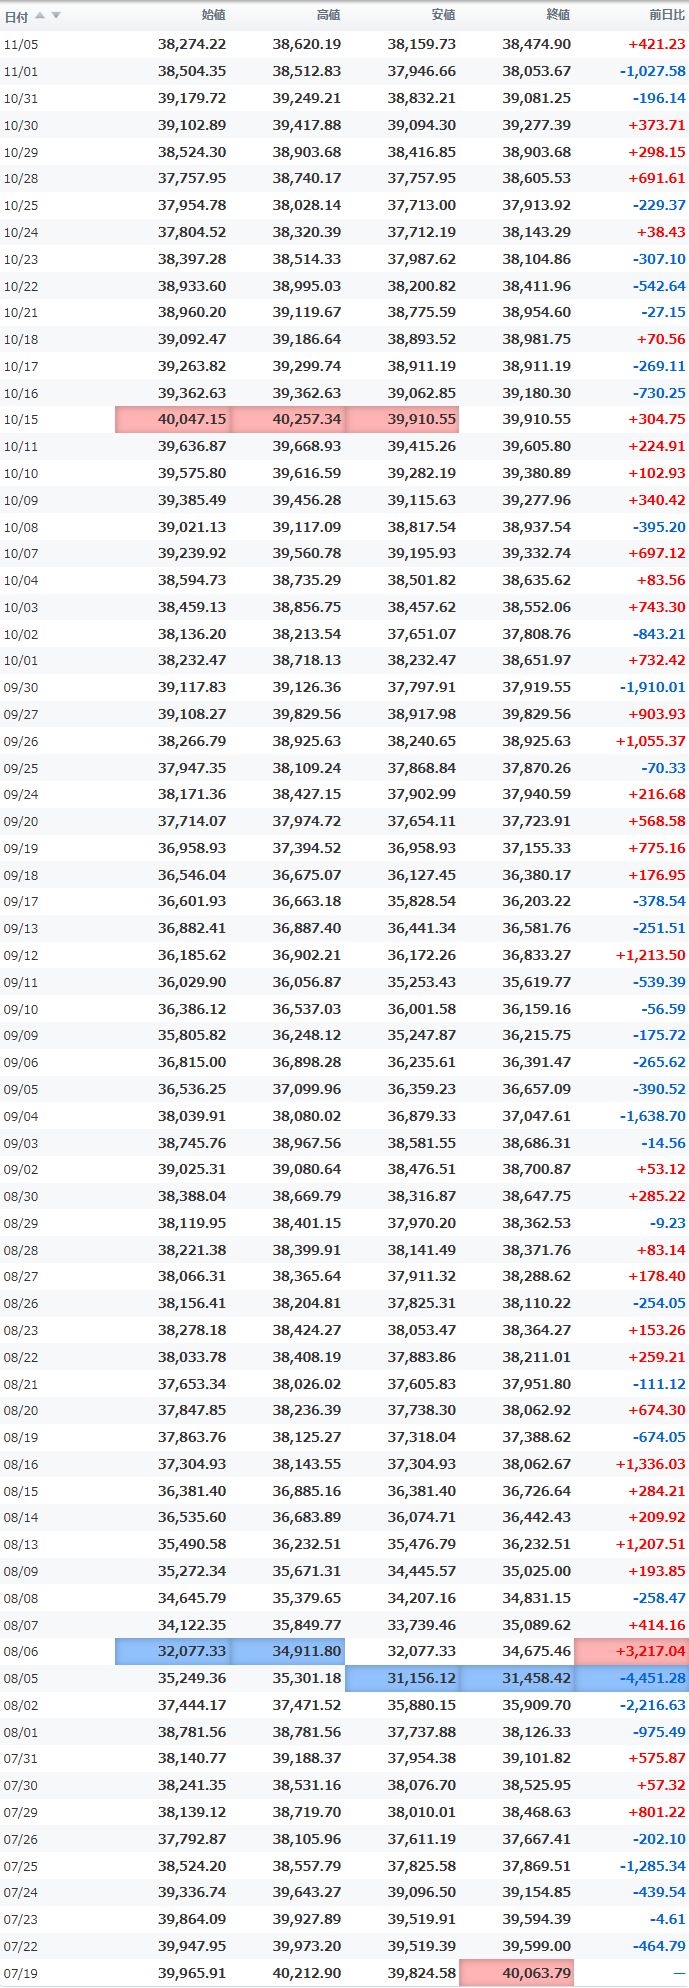Select the change value -1,910.01
Image resolution: width=689 pixels, height=1988 pixels.
click(x=653, y=687)
